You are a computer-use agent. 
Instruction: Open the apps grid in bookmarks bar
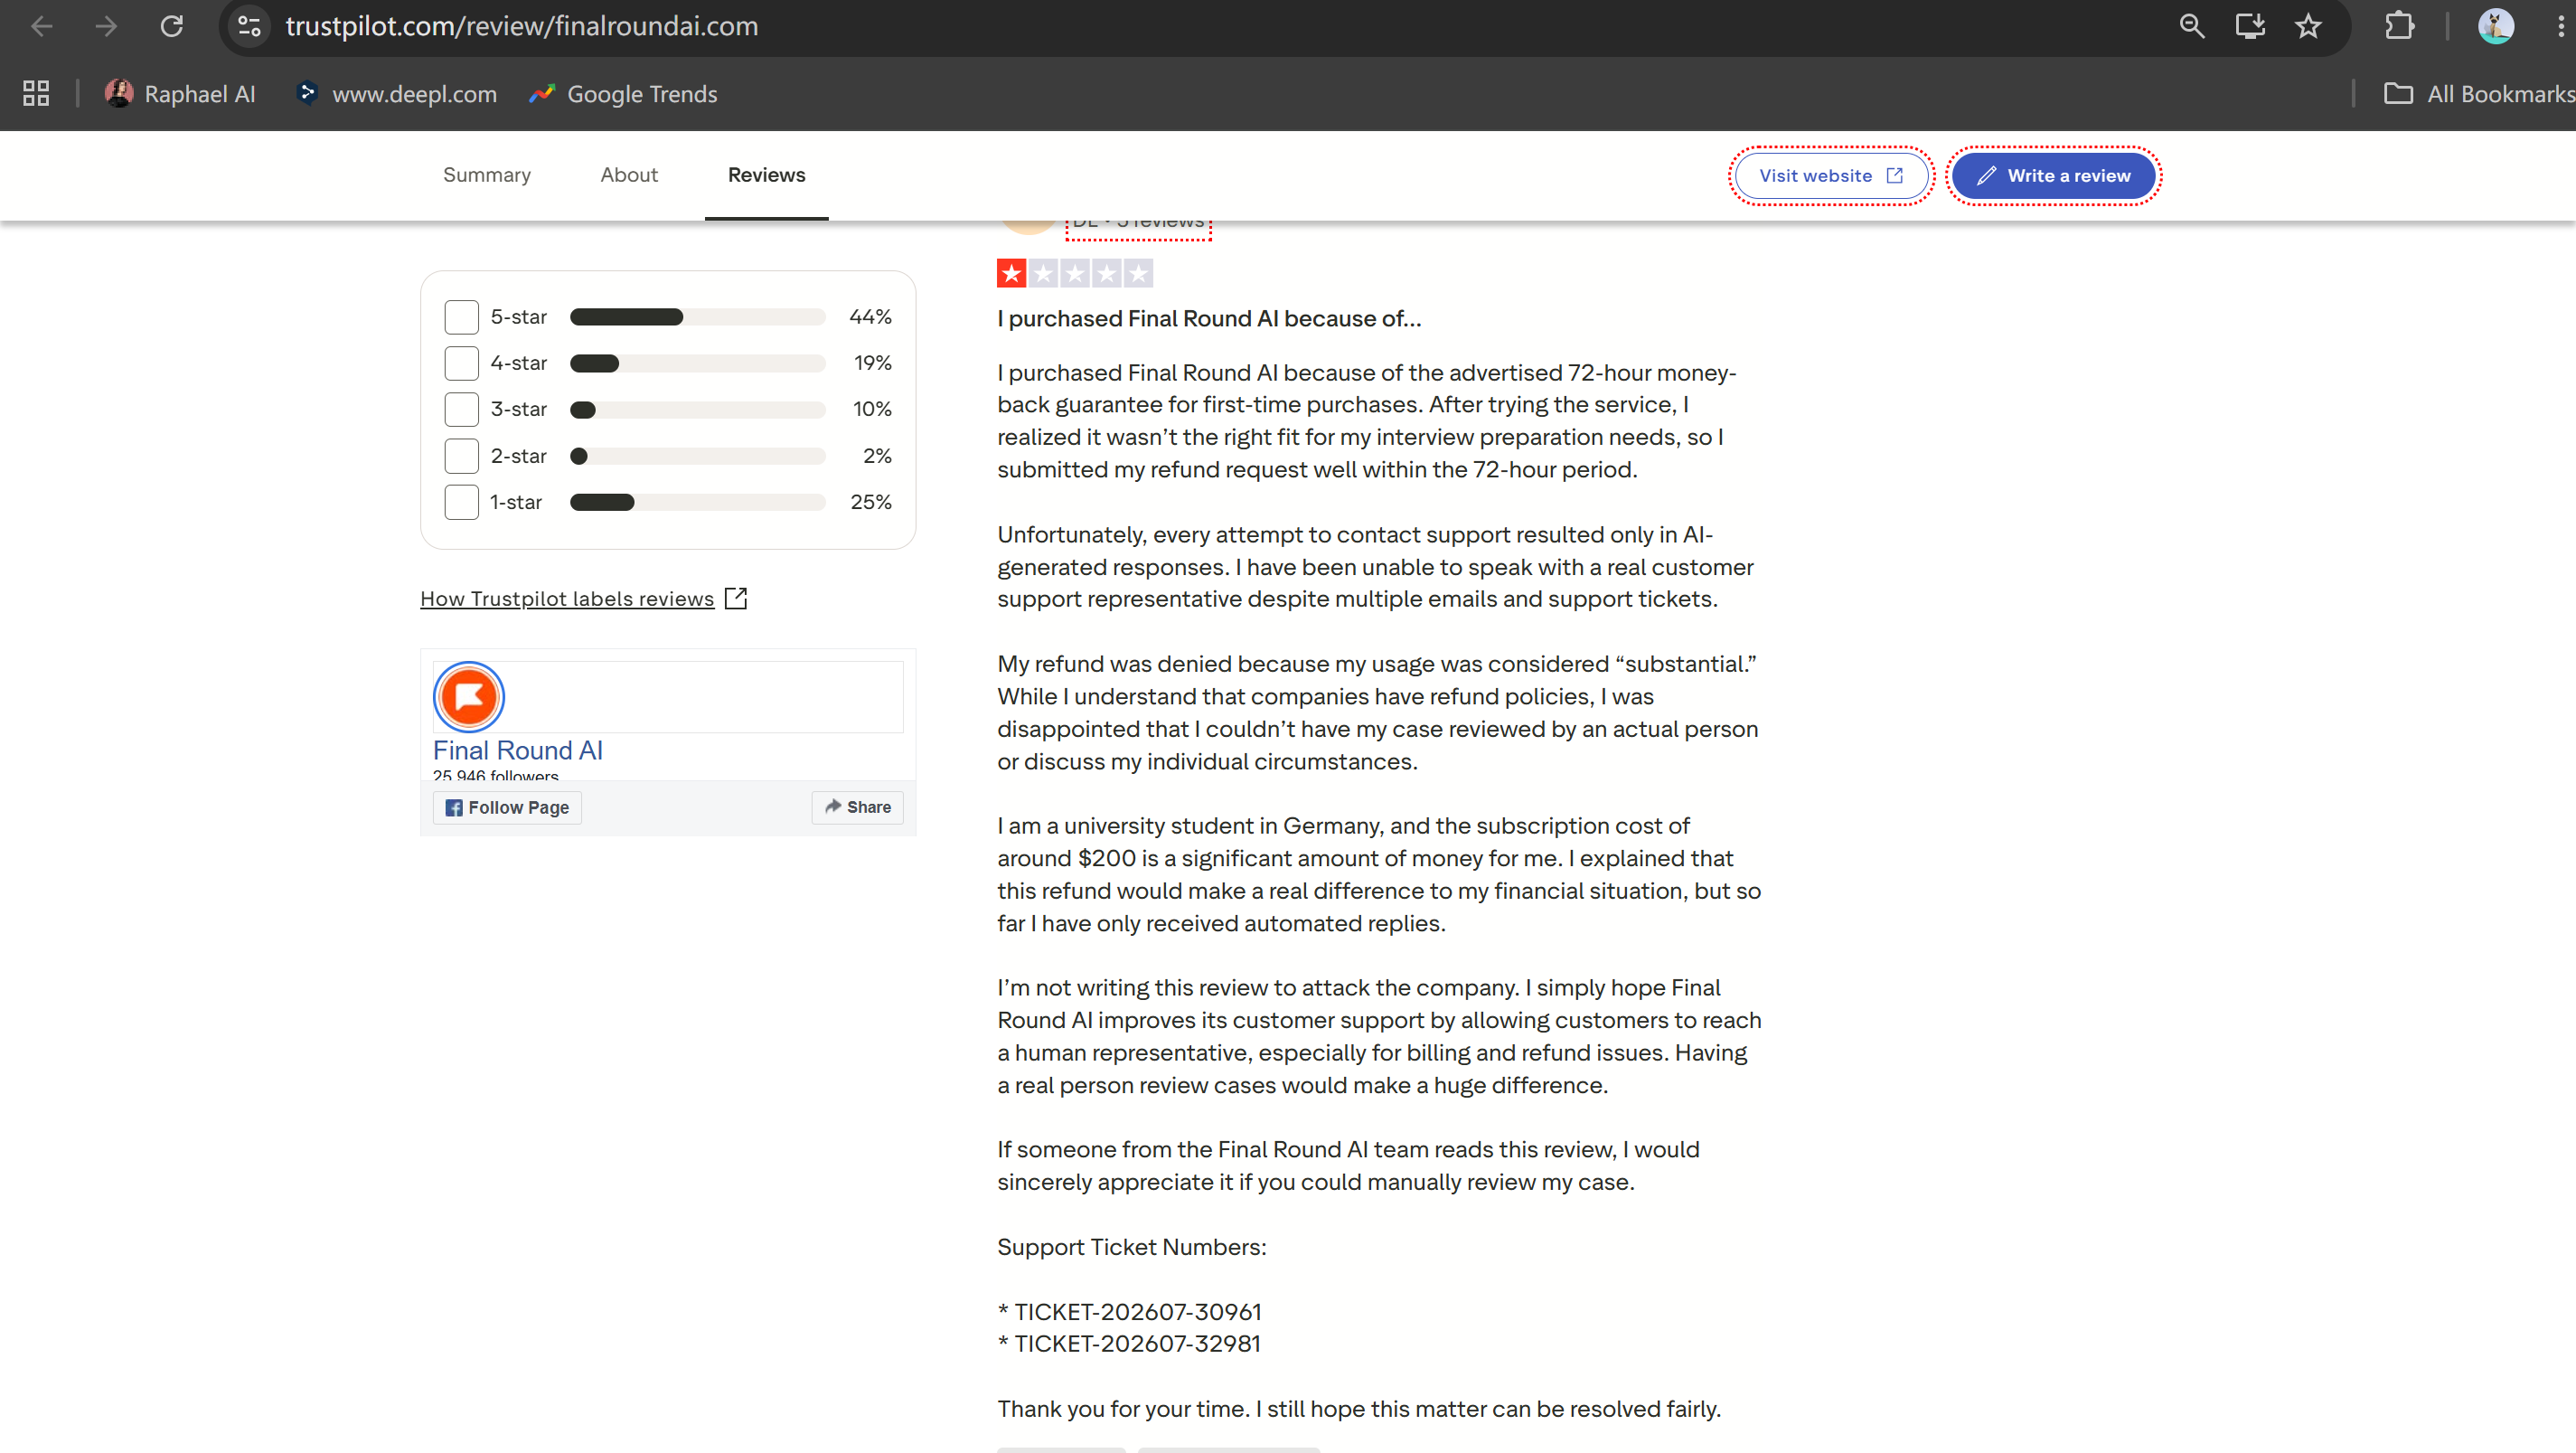click(x=36, y=94)
